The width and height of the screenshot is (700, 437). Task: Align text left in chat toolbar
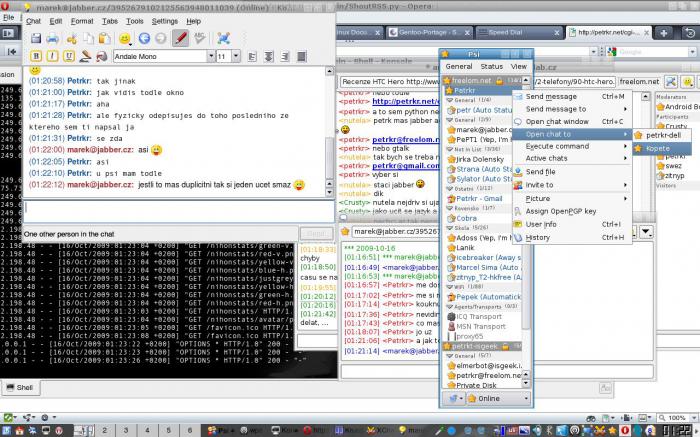point(252,57)
